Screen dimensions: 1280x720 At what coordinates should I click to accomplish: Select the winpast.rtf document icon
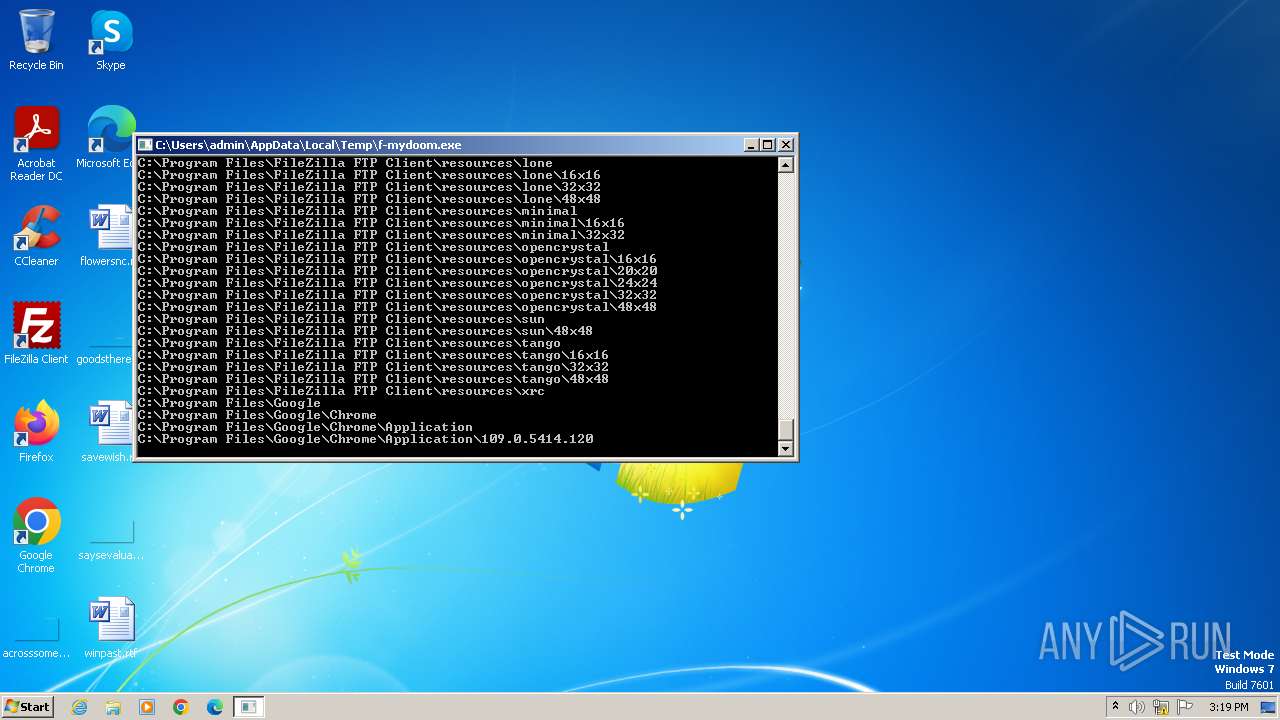(x=111, y=628)
